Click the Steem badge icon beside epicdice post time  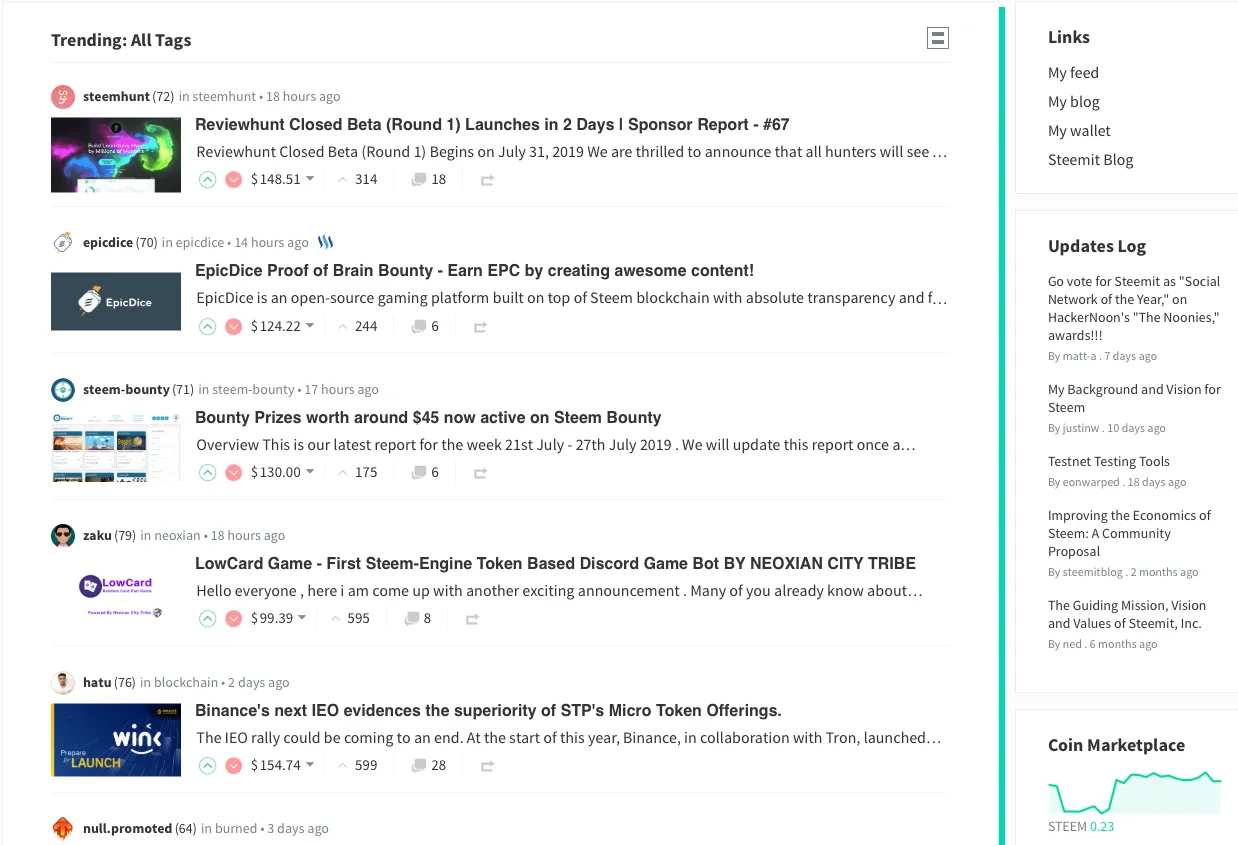[x=325, y=242]
